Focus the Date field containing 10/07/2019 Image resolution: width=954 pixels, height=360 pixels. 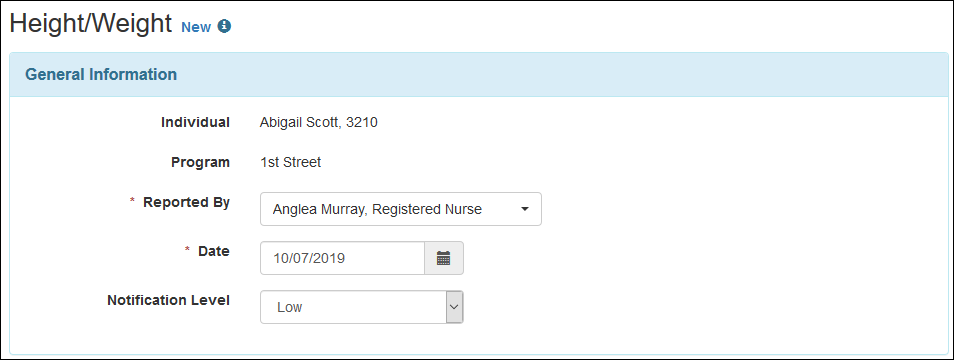pos(342,258)
